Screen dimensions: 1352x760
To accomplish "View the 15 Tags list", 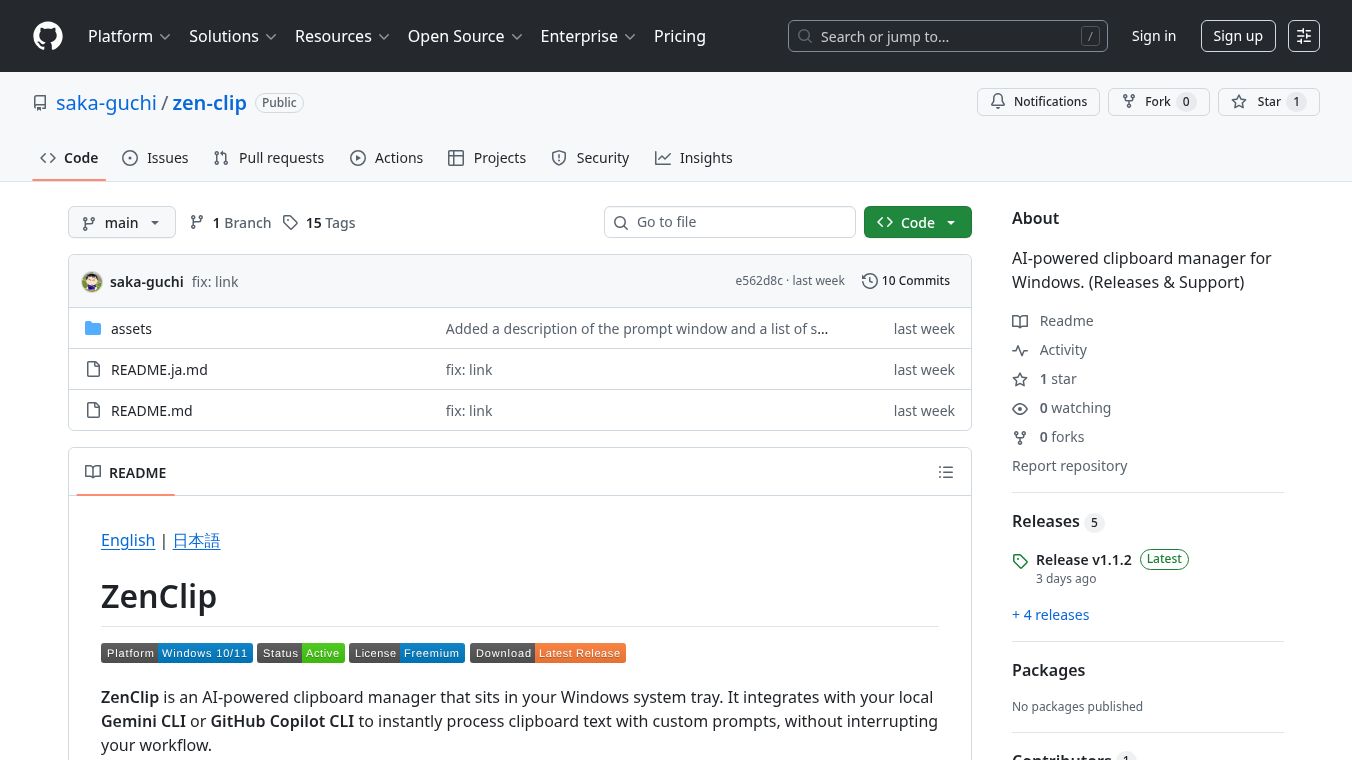I will 319,223.
